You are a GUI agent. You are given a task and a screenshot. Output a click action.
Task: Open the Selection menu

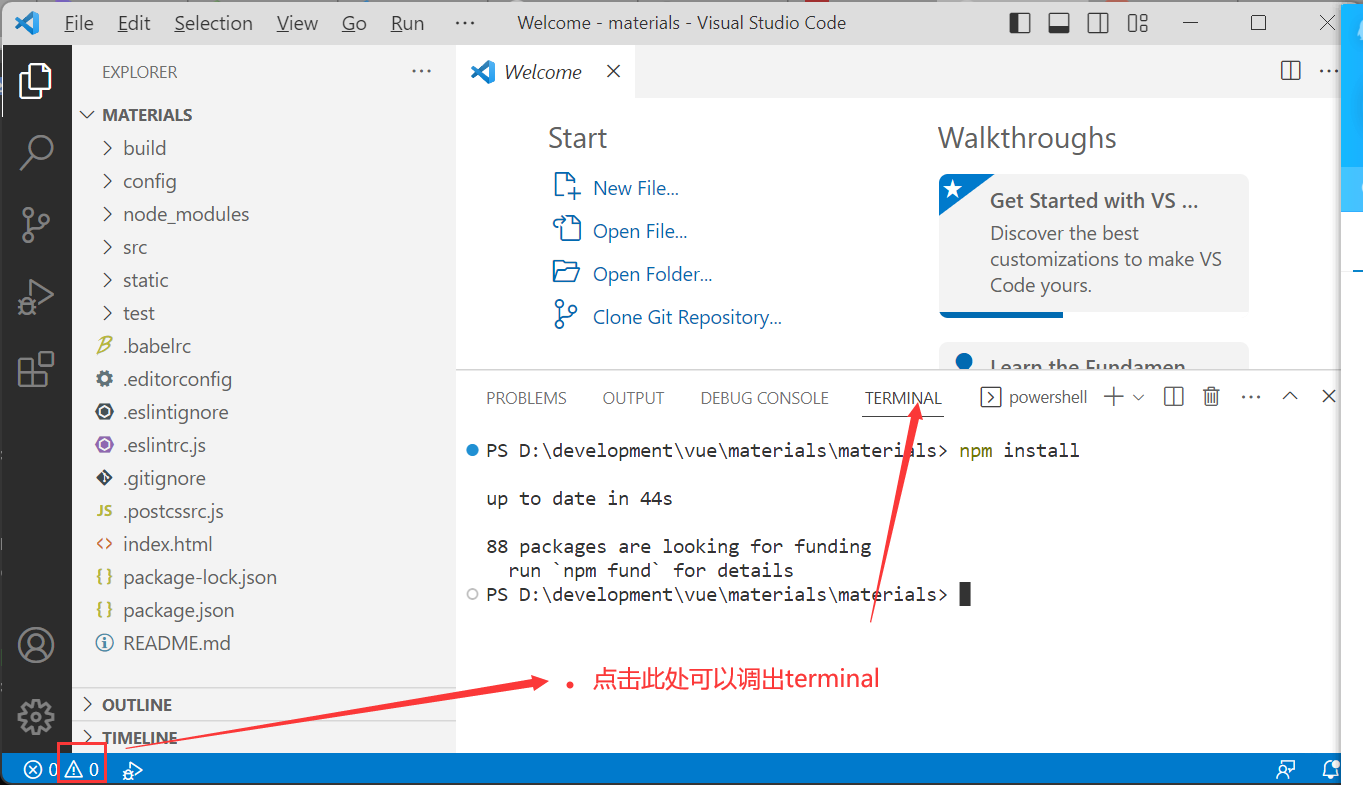coord(213,23)
